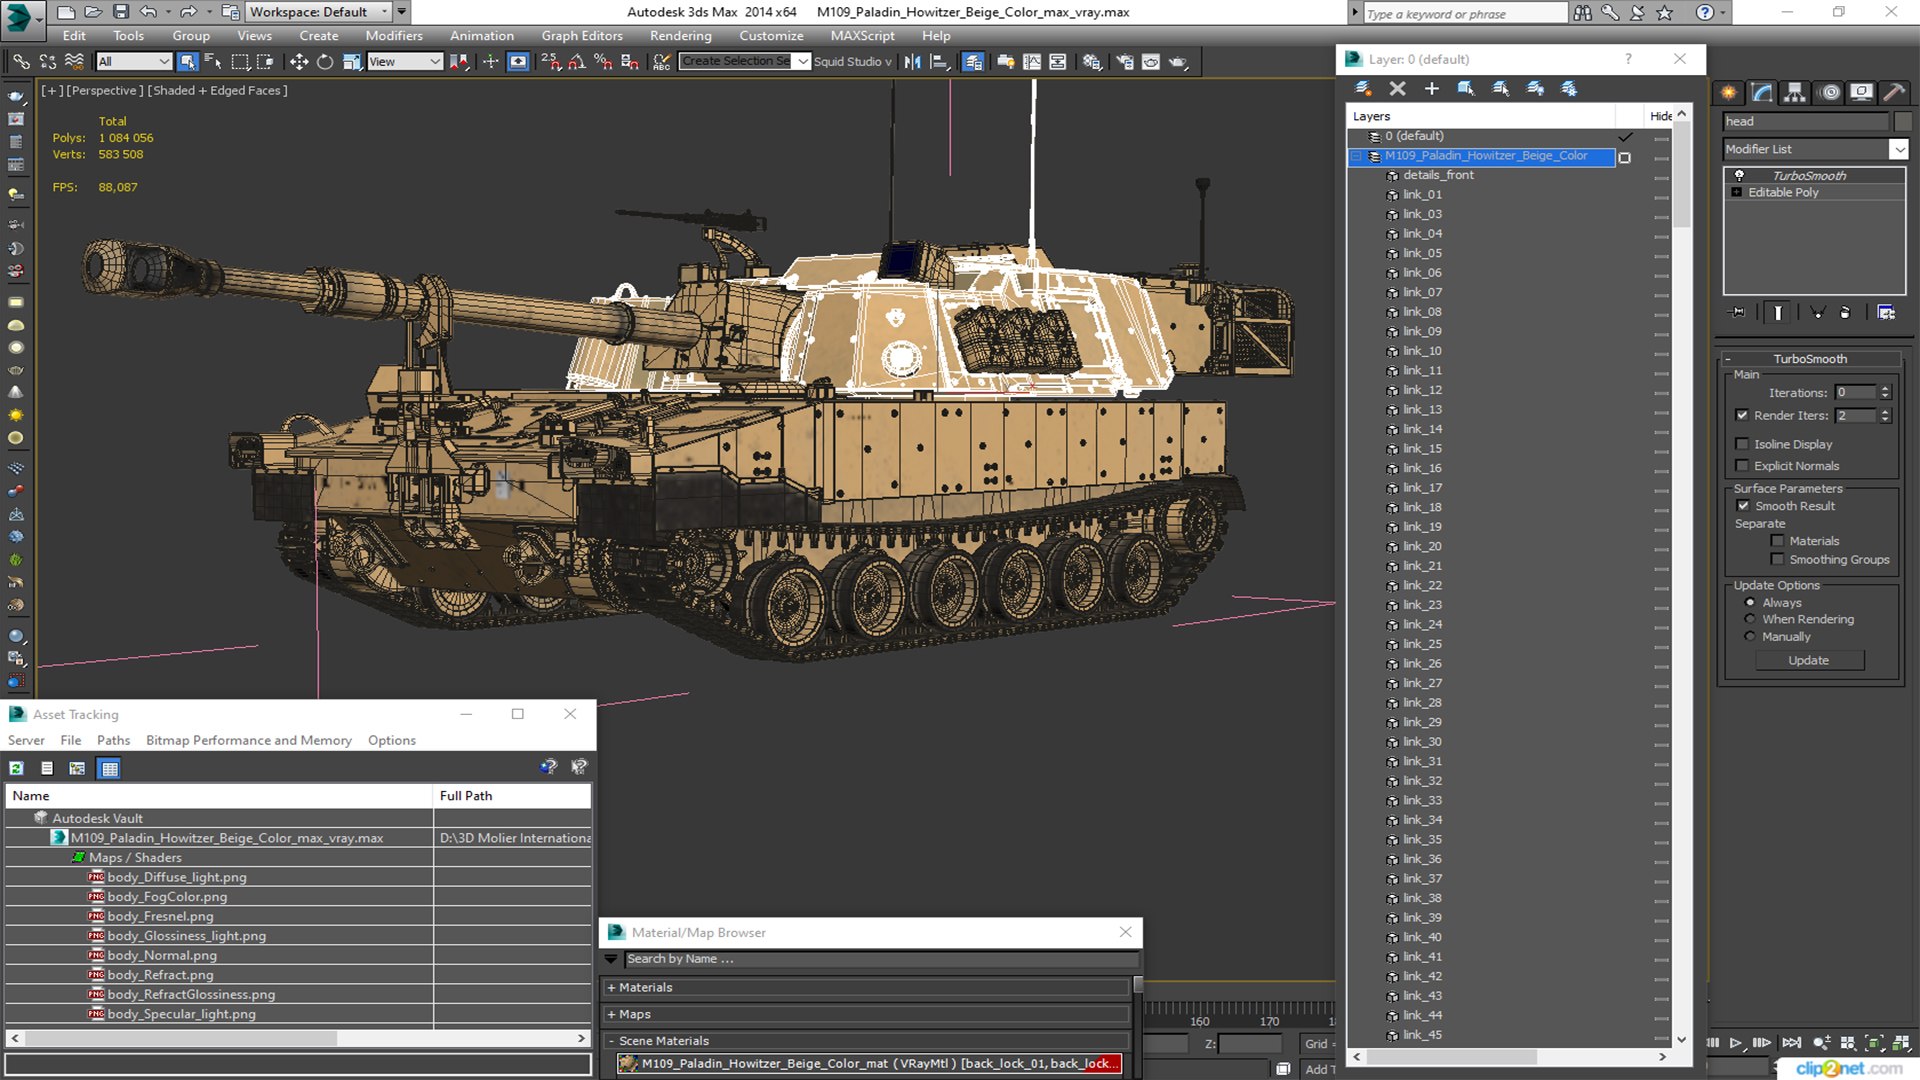Screen dimensions: 1920x1080
Task: Enable the Explicit Normals checkbox
Action: [x=1743, y=466]
